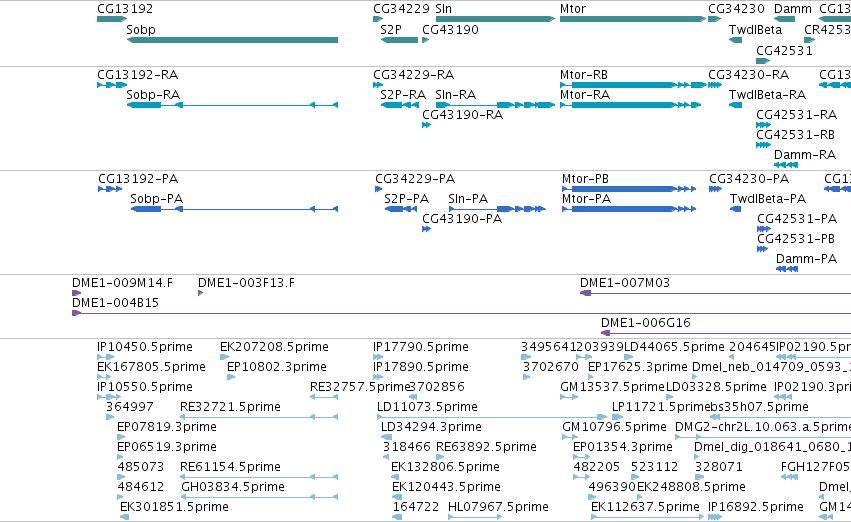Image resolution: width=851 pixels, height=522 pixels.
Task: Select the RE61154.5prime EST feature
Action: point(259,477)
